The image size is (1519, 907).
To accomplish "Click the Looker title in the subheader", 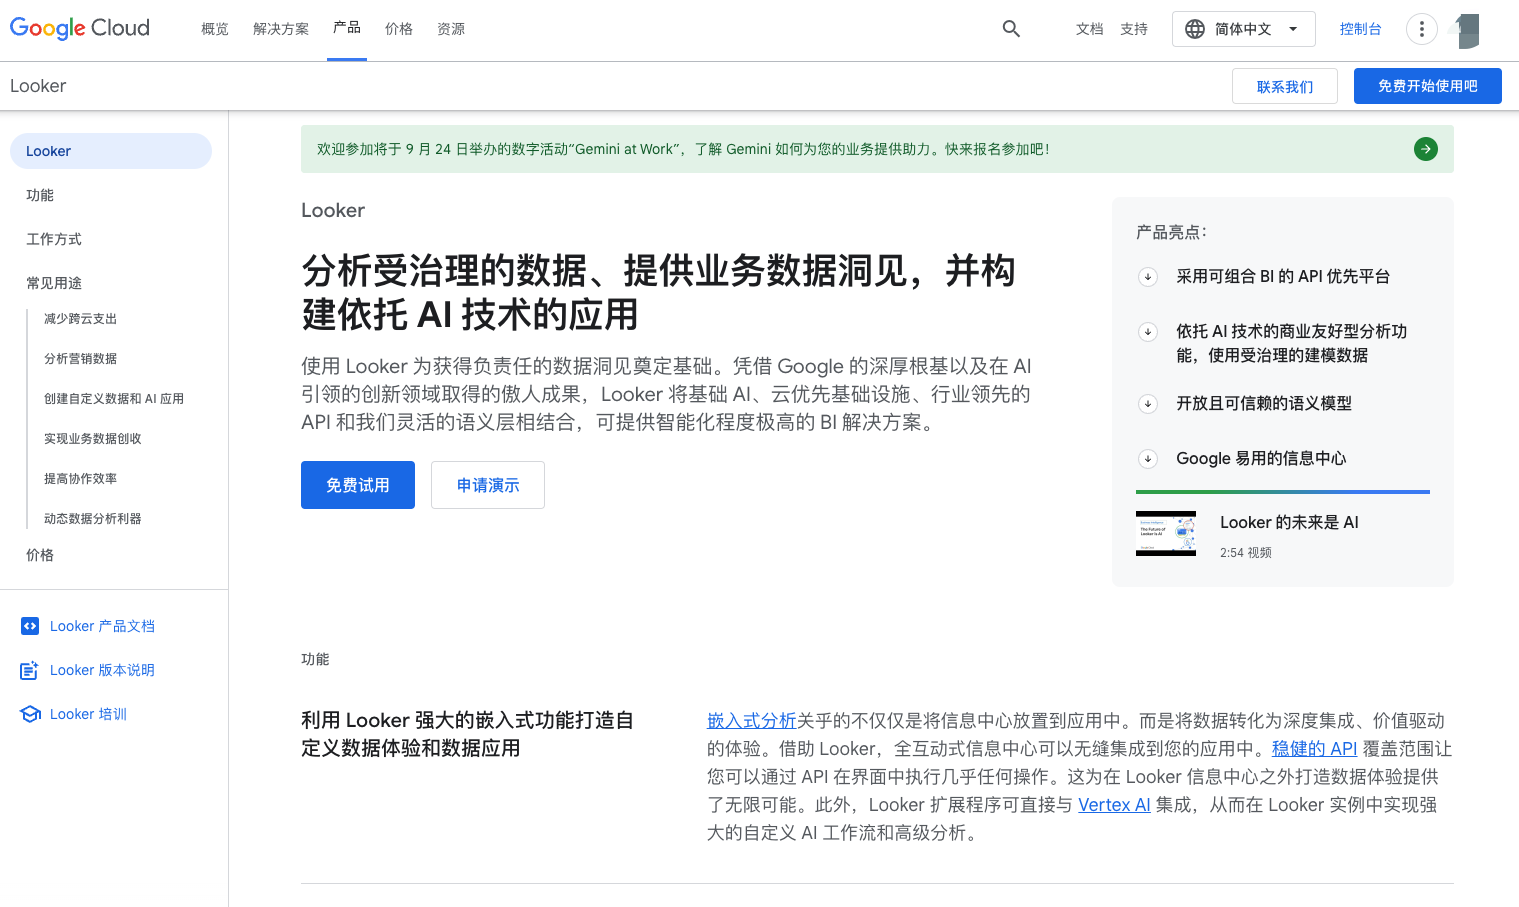I will (38, 86).
